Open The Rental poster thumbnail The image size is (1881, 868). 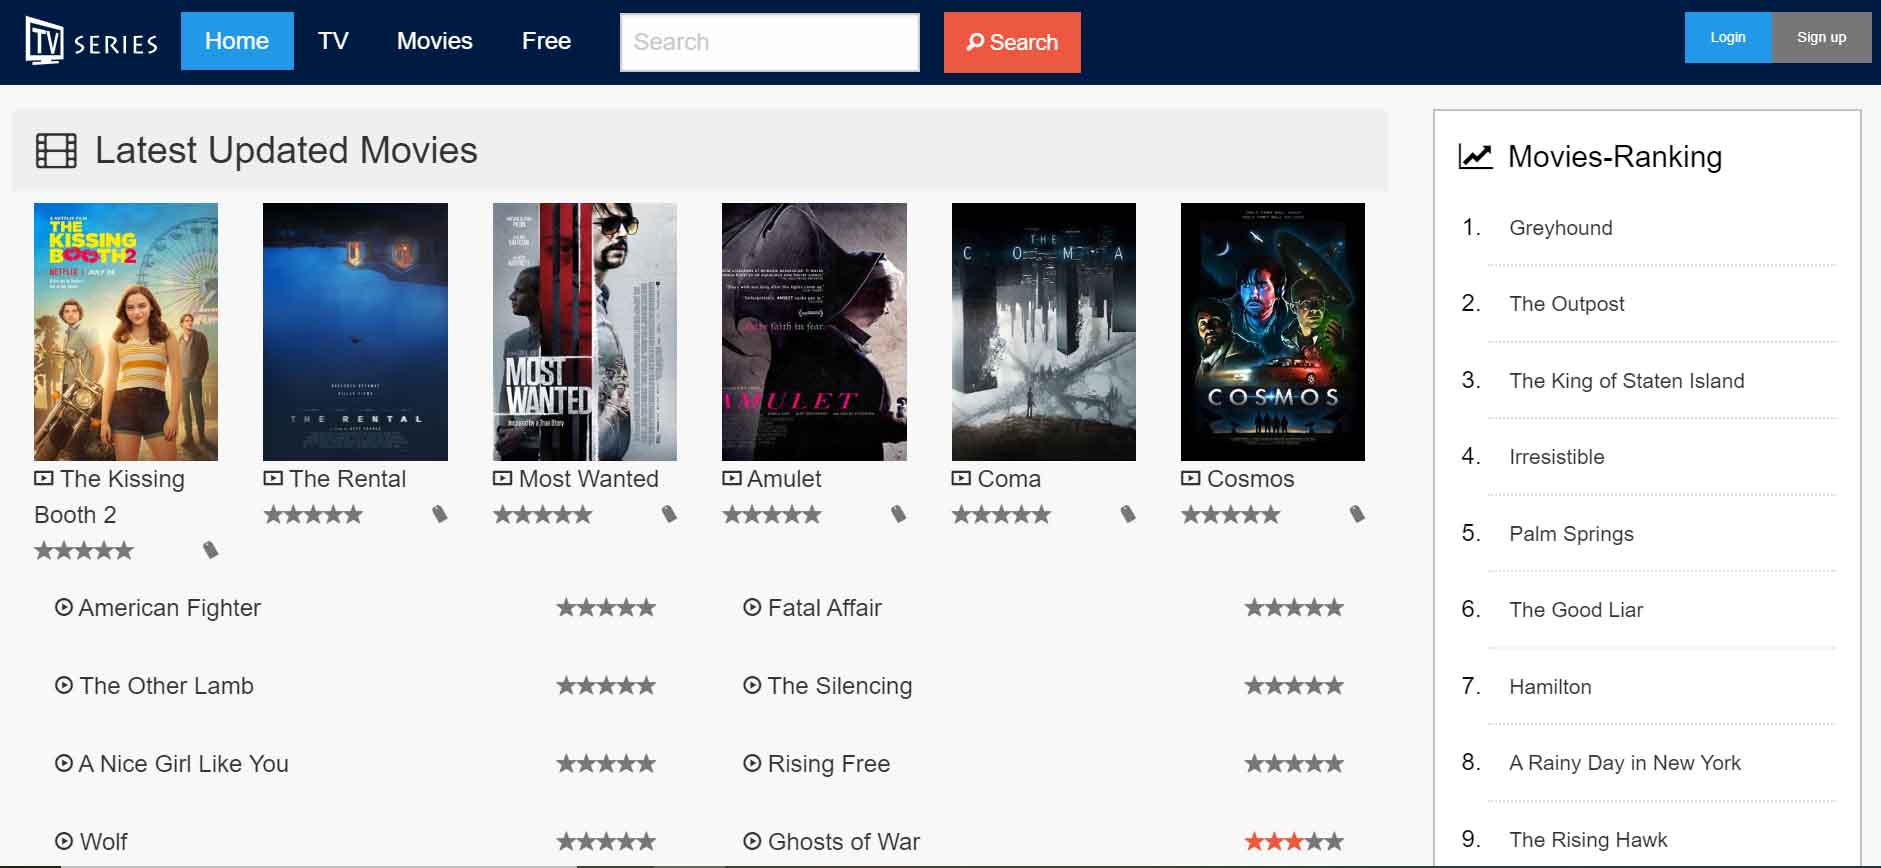tap(355, 332)
